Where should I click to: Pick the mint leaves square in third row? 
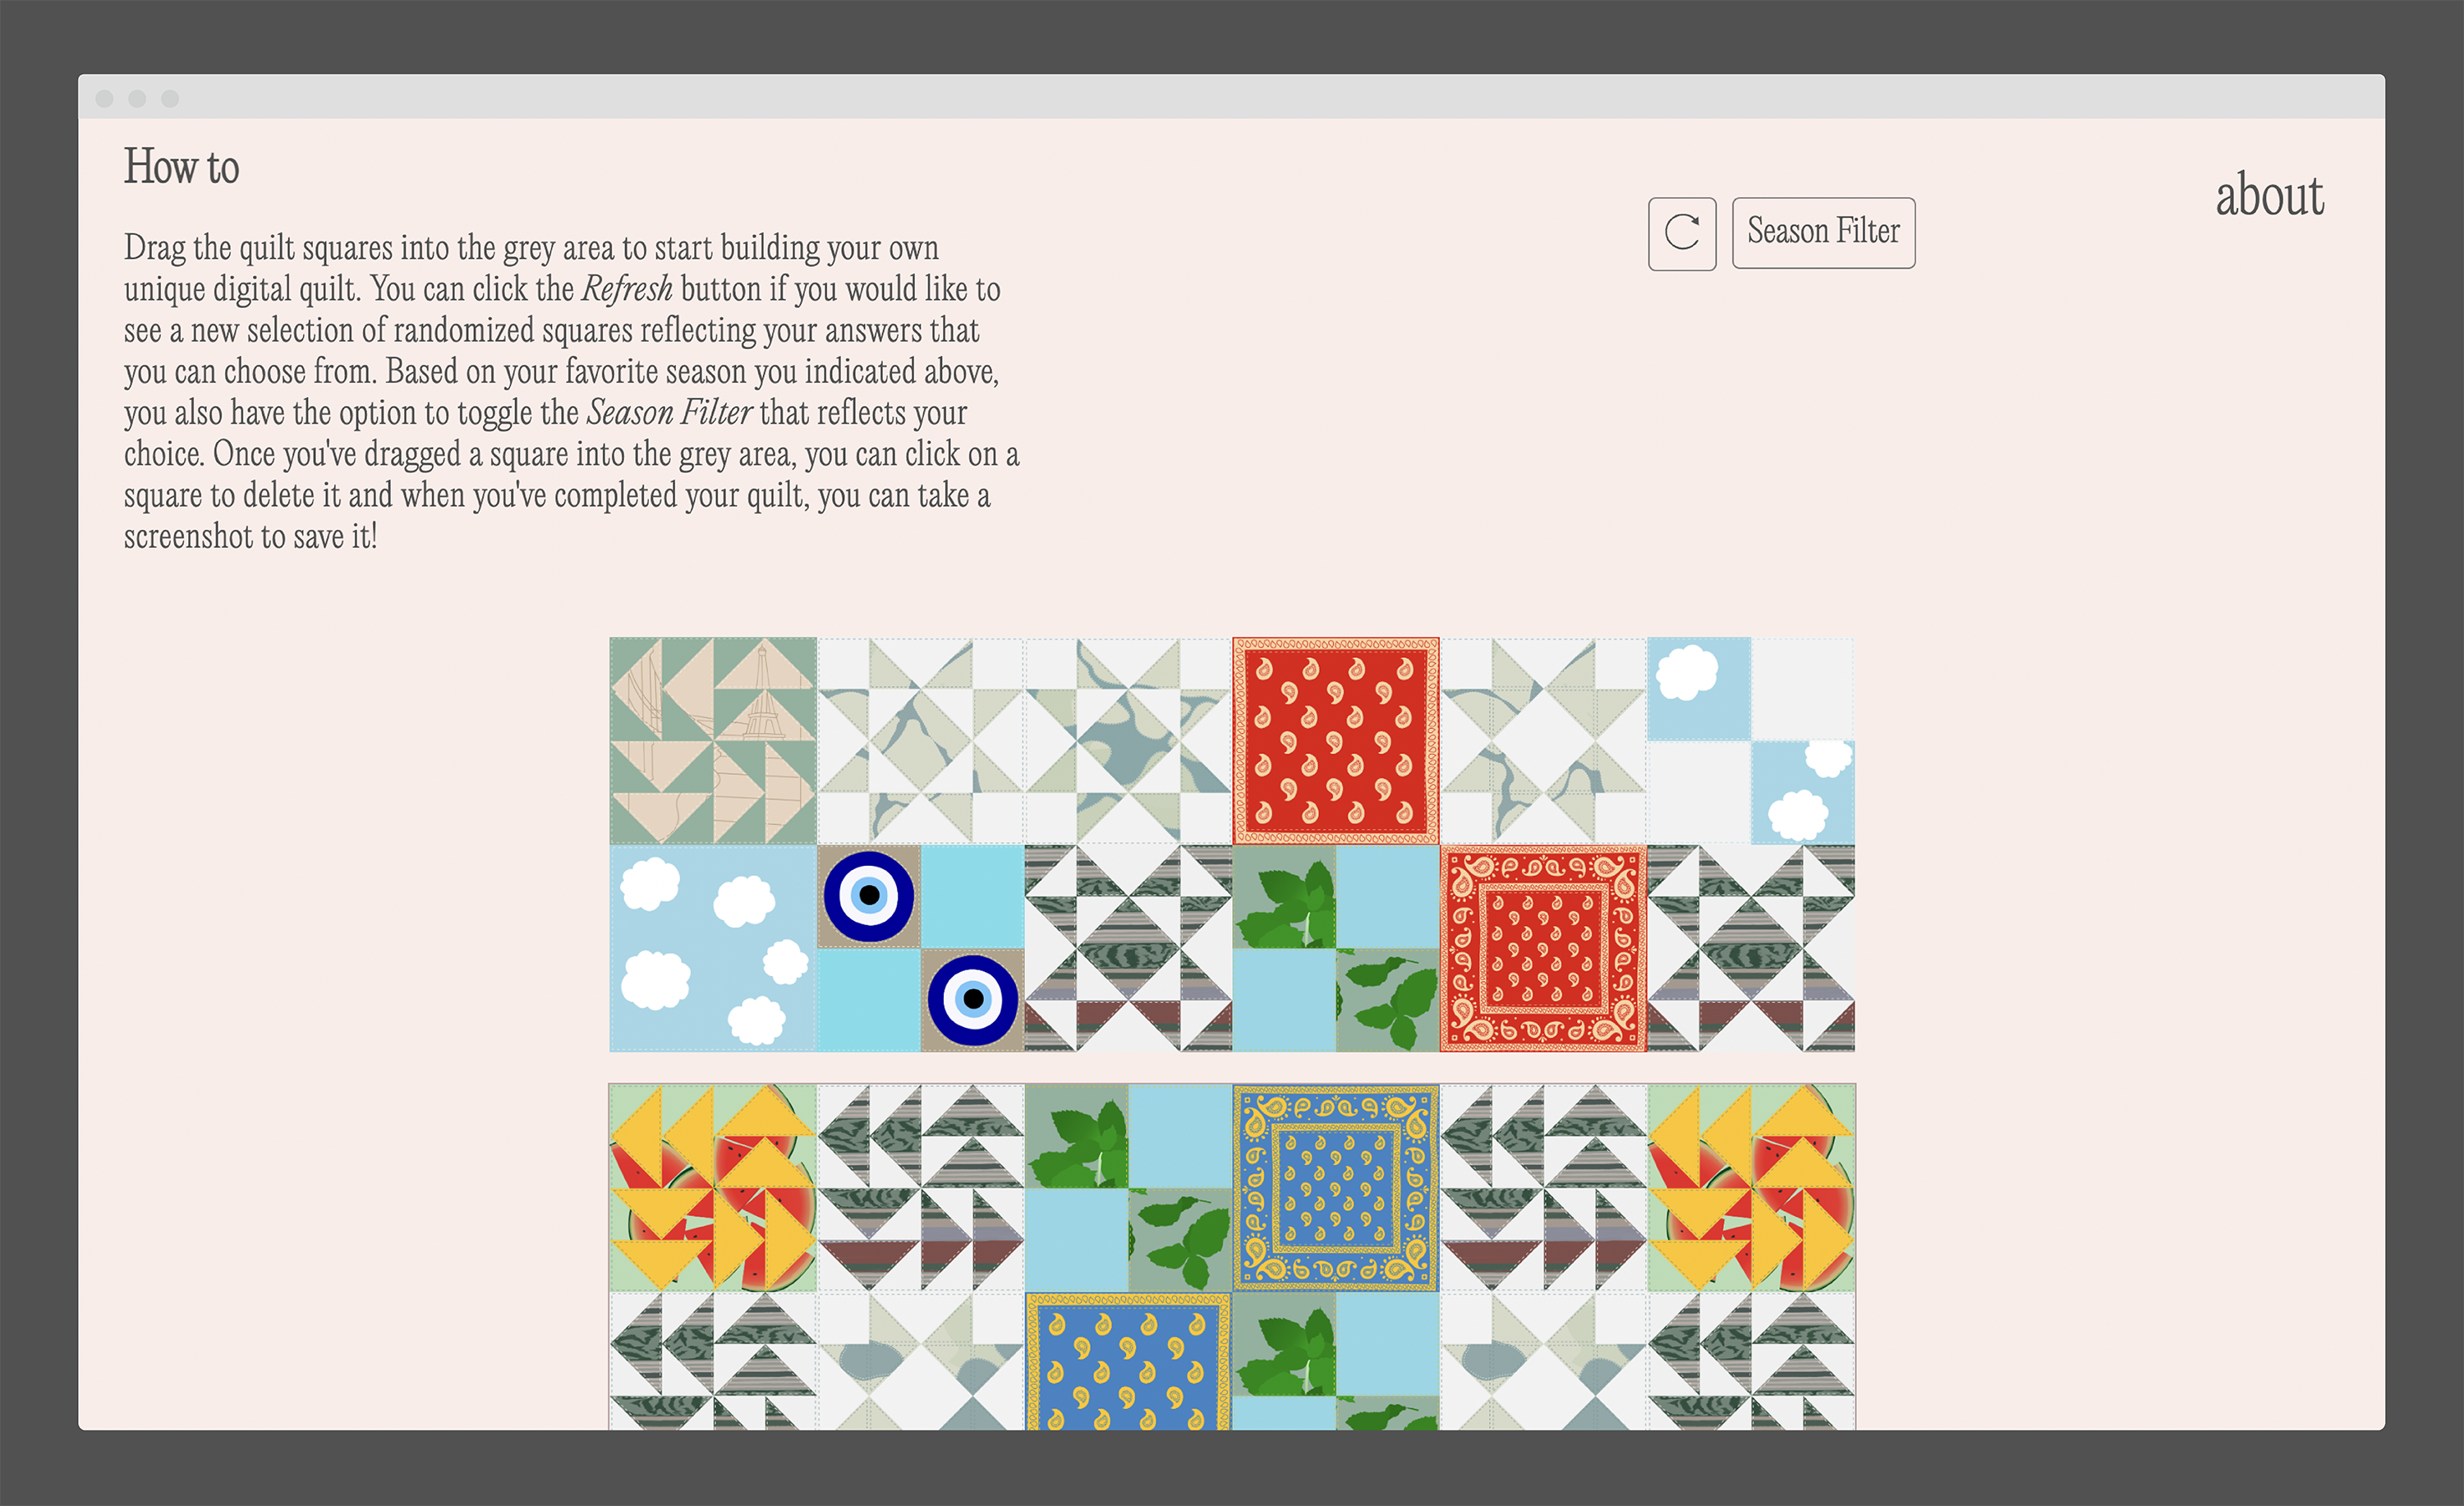(x=1128, y=1187)
